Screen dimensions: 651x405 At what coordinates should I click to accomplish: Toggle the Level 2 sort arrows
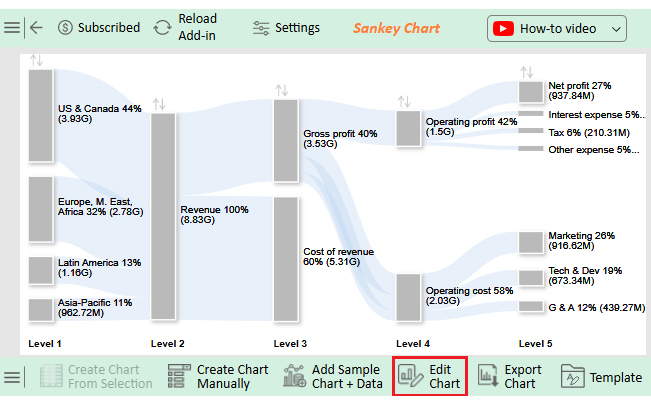click(x=159, y=104)
